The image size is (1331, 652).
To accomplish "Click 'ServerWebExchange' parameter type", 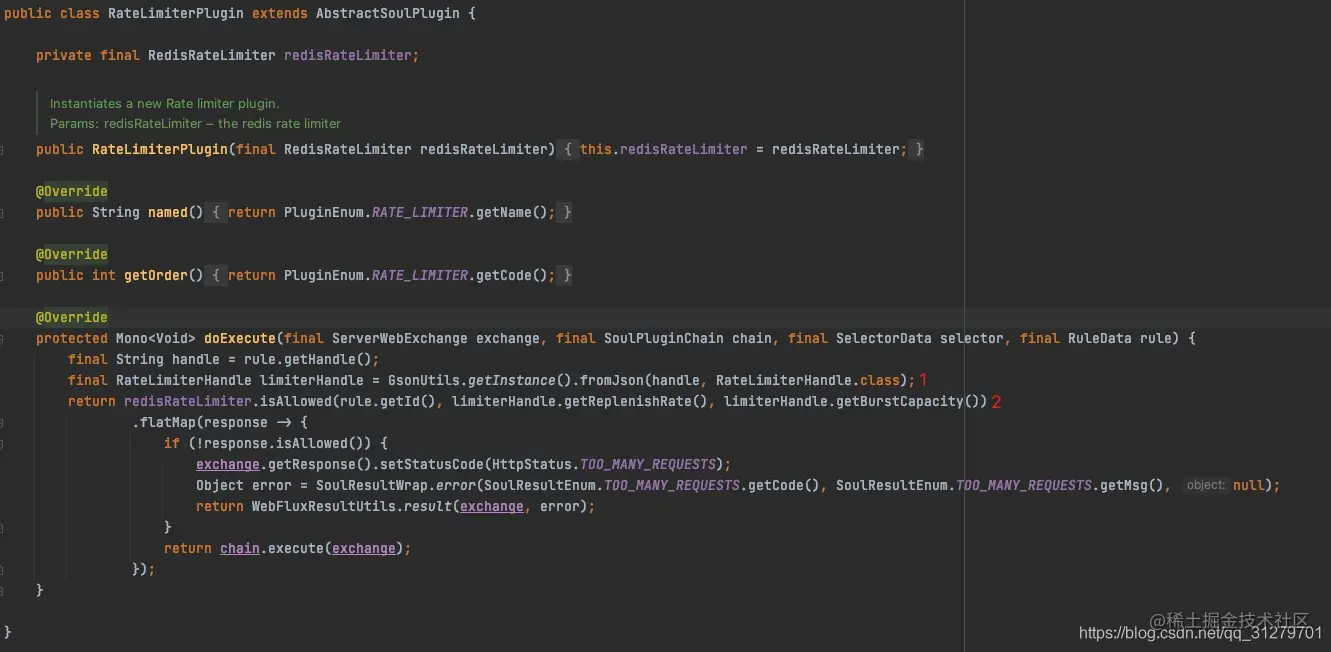I will click(400, 338).
